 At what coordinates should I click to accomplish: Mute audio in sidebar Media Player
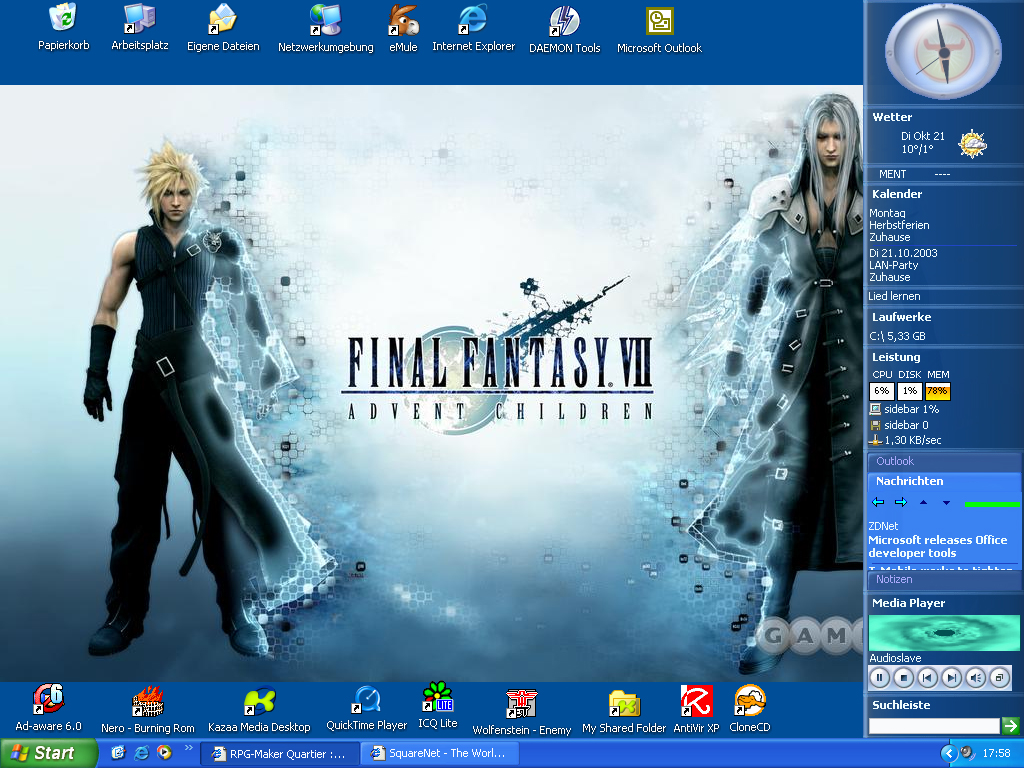click(976, 678)
